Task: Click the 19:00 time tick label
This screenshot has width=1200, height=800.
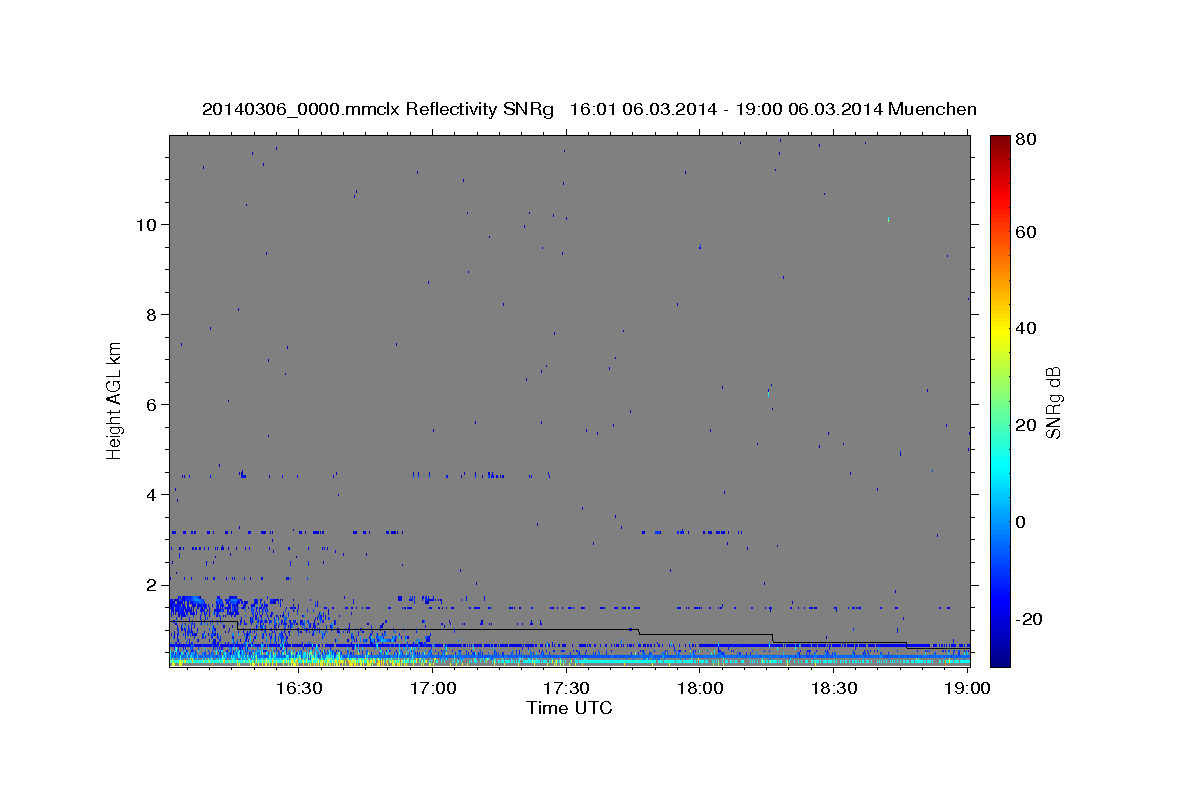Action: 968,689
